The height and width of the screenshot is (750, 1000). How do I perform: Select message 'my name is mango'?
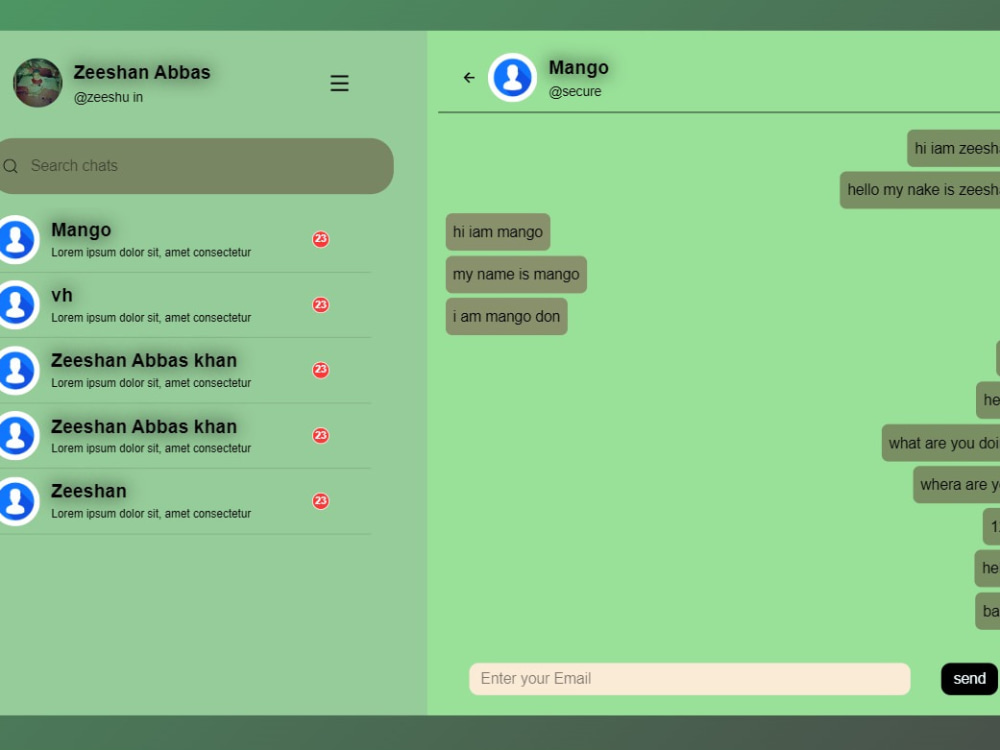pyautogui.click(x=516, y=275)
